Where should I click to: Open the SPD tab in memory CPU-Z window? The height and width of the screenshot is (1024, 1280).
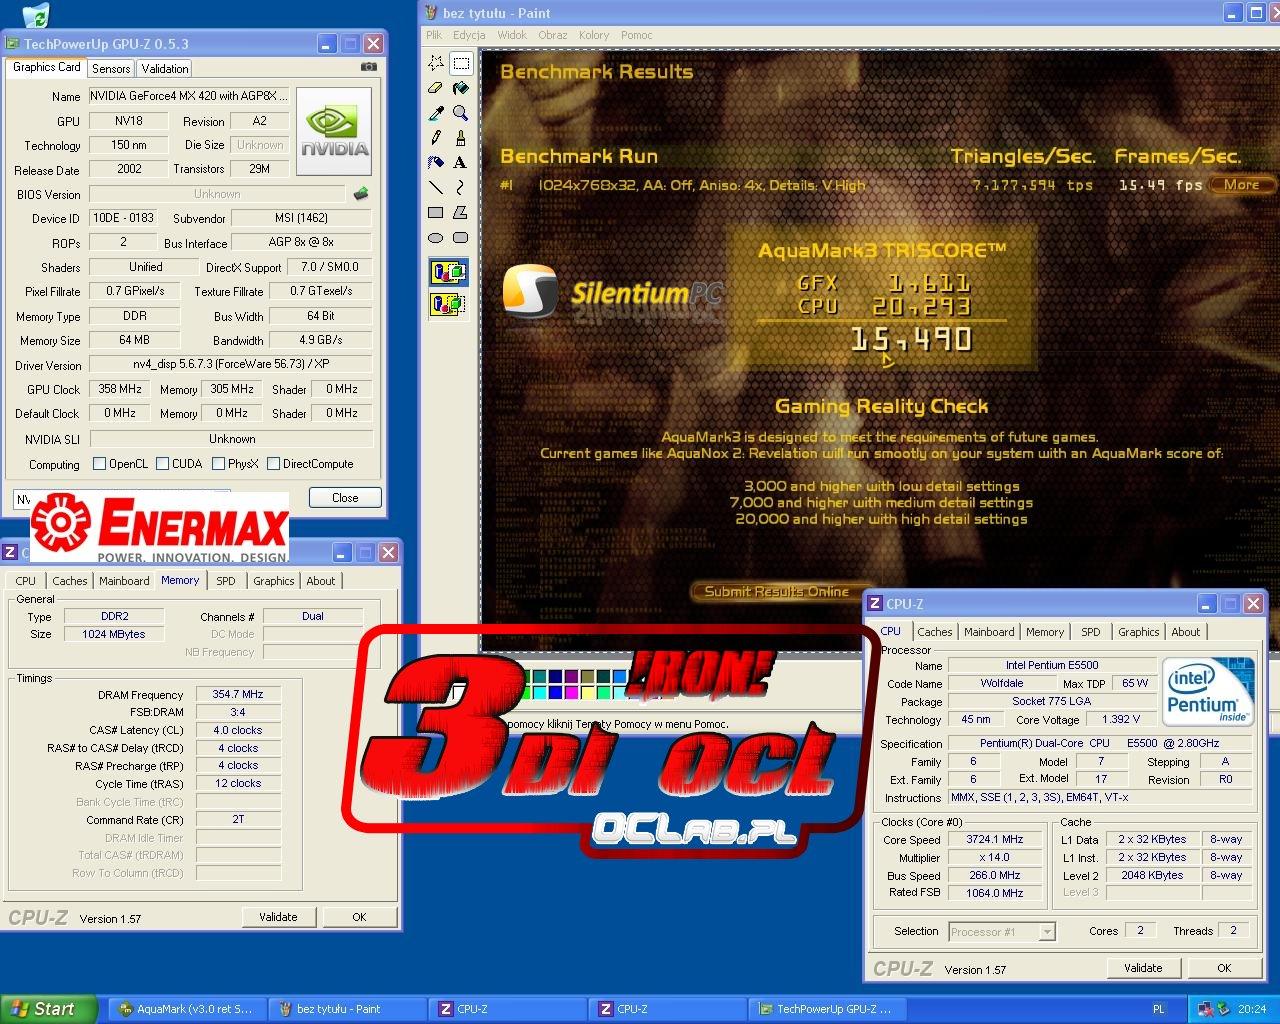click(226, 581)
